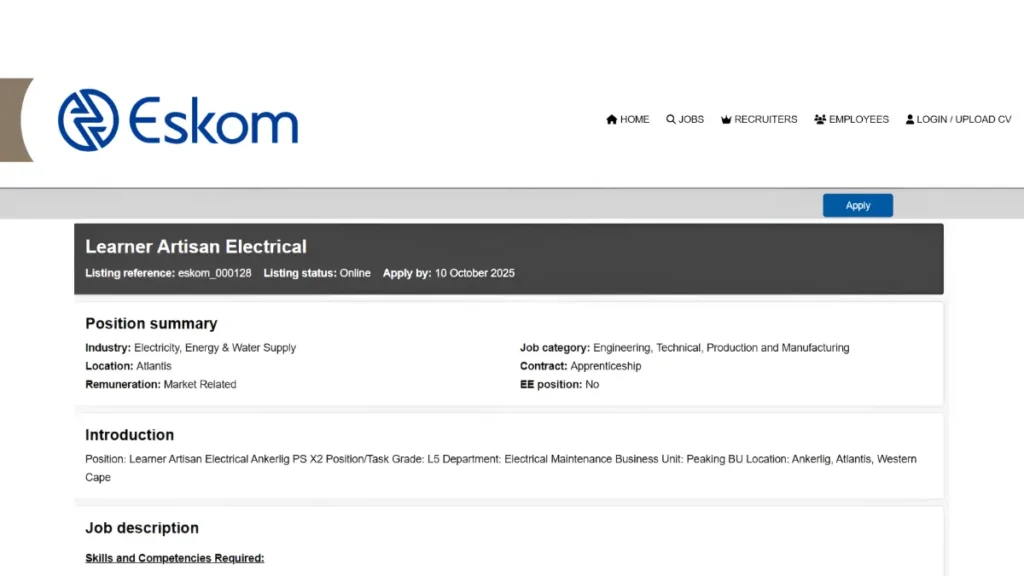
Task: Click the Position summary heading
Action: click(x=151, y=324)
